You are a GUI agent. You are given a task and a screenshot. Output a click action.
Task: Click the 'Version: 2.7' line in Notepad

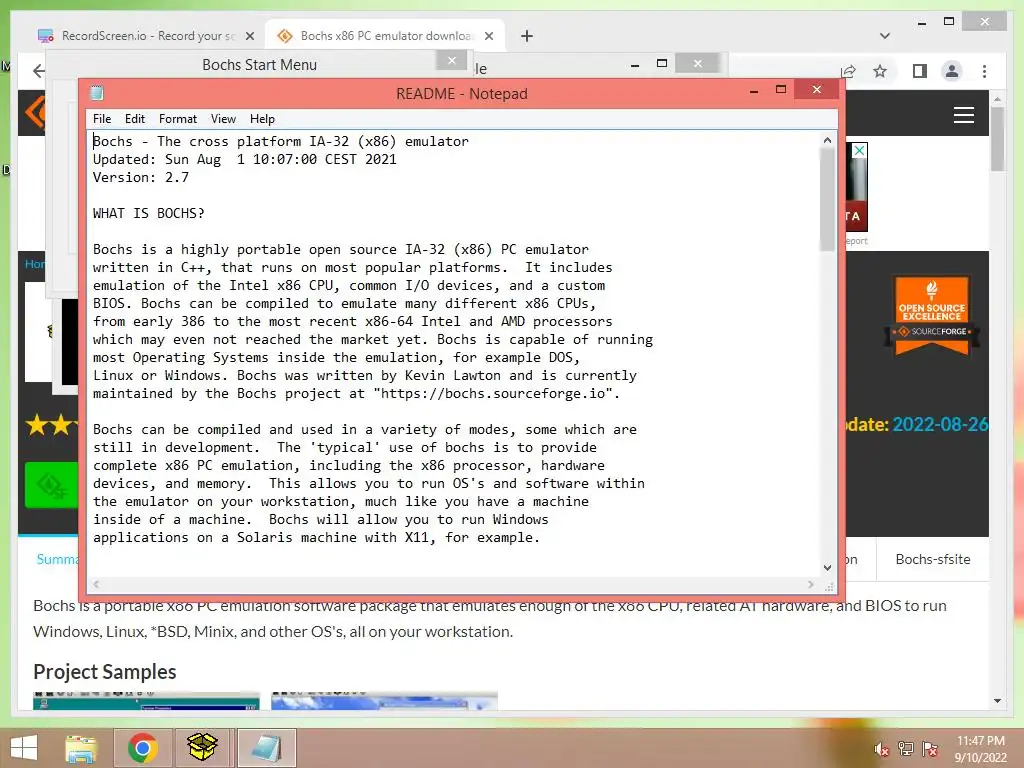point(140,178)
